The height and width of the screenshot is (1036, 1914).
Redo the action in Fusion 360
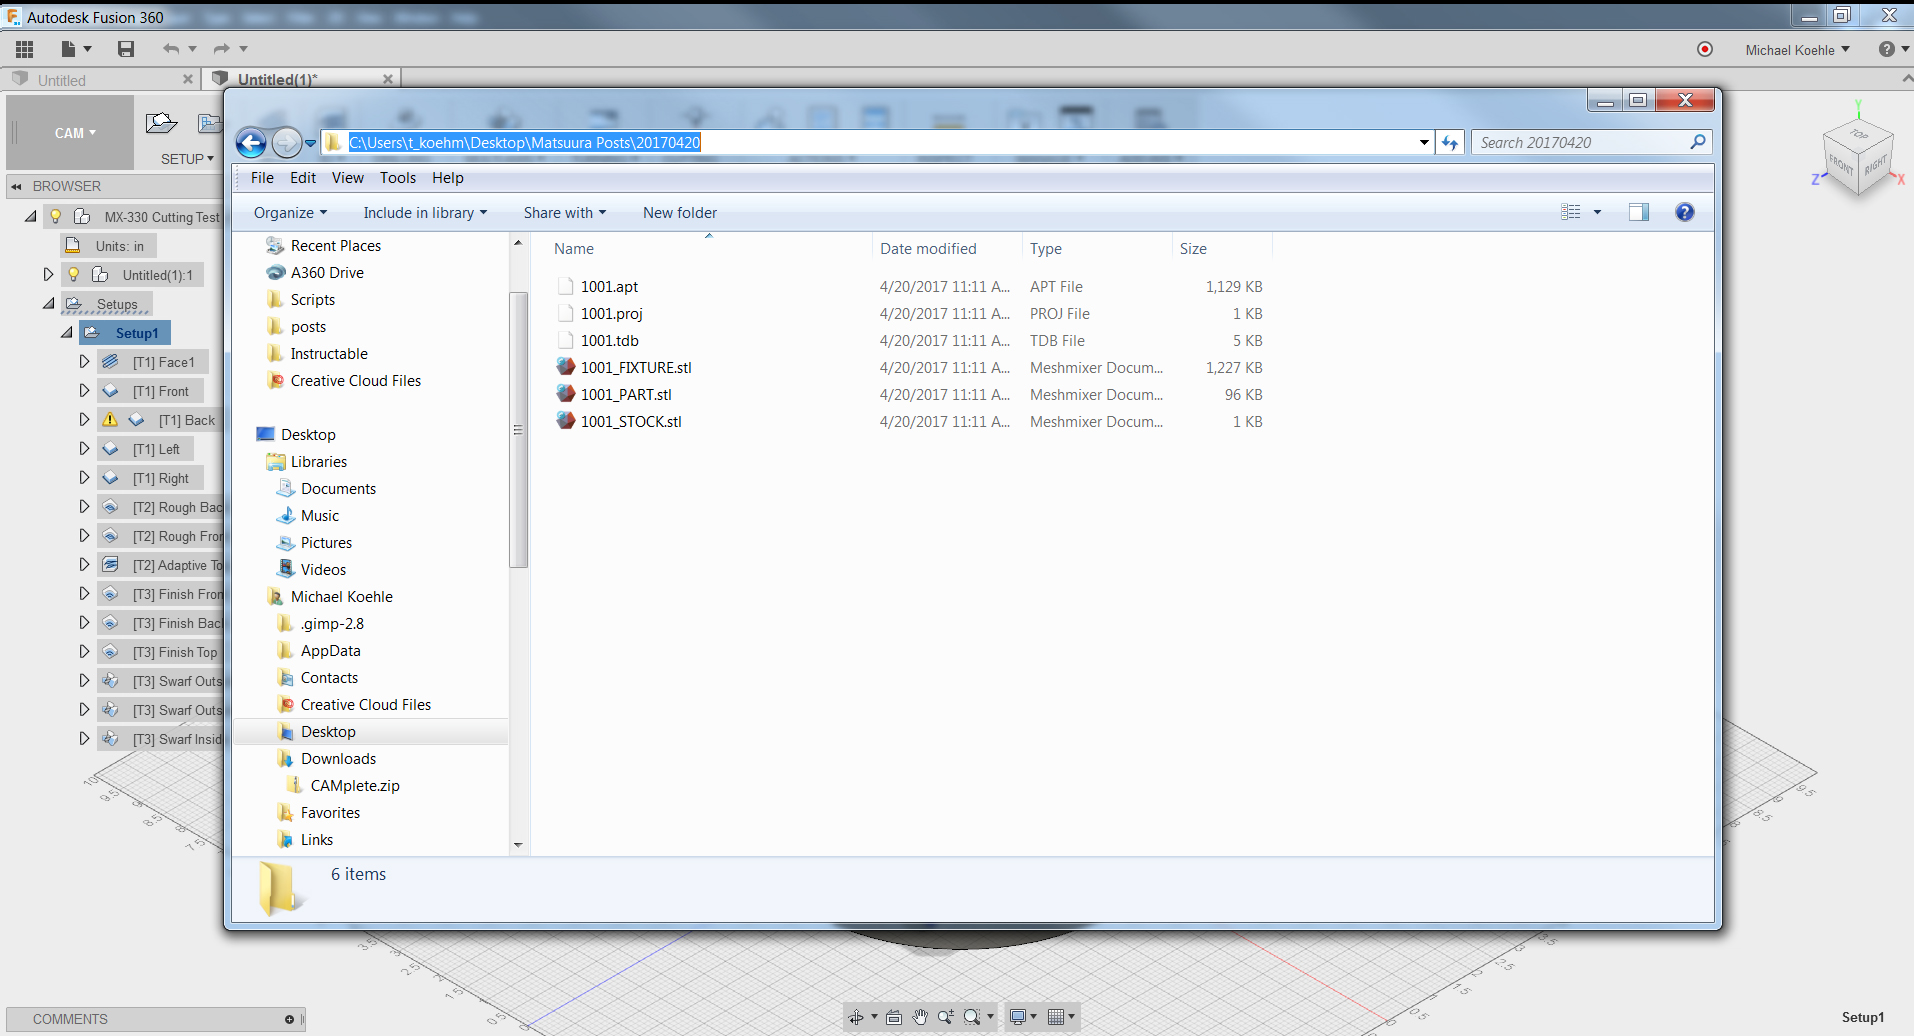tap(222, 49)
